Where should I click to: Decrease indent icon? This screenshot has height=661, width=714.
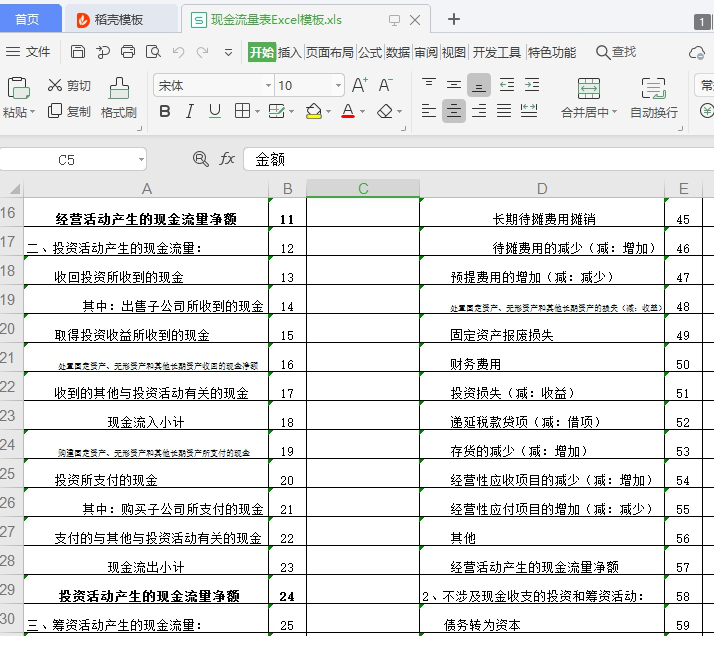tap(506, 85)
